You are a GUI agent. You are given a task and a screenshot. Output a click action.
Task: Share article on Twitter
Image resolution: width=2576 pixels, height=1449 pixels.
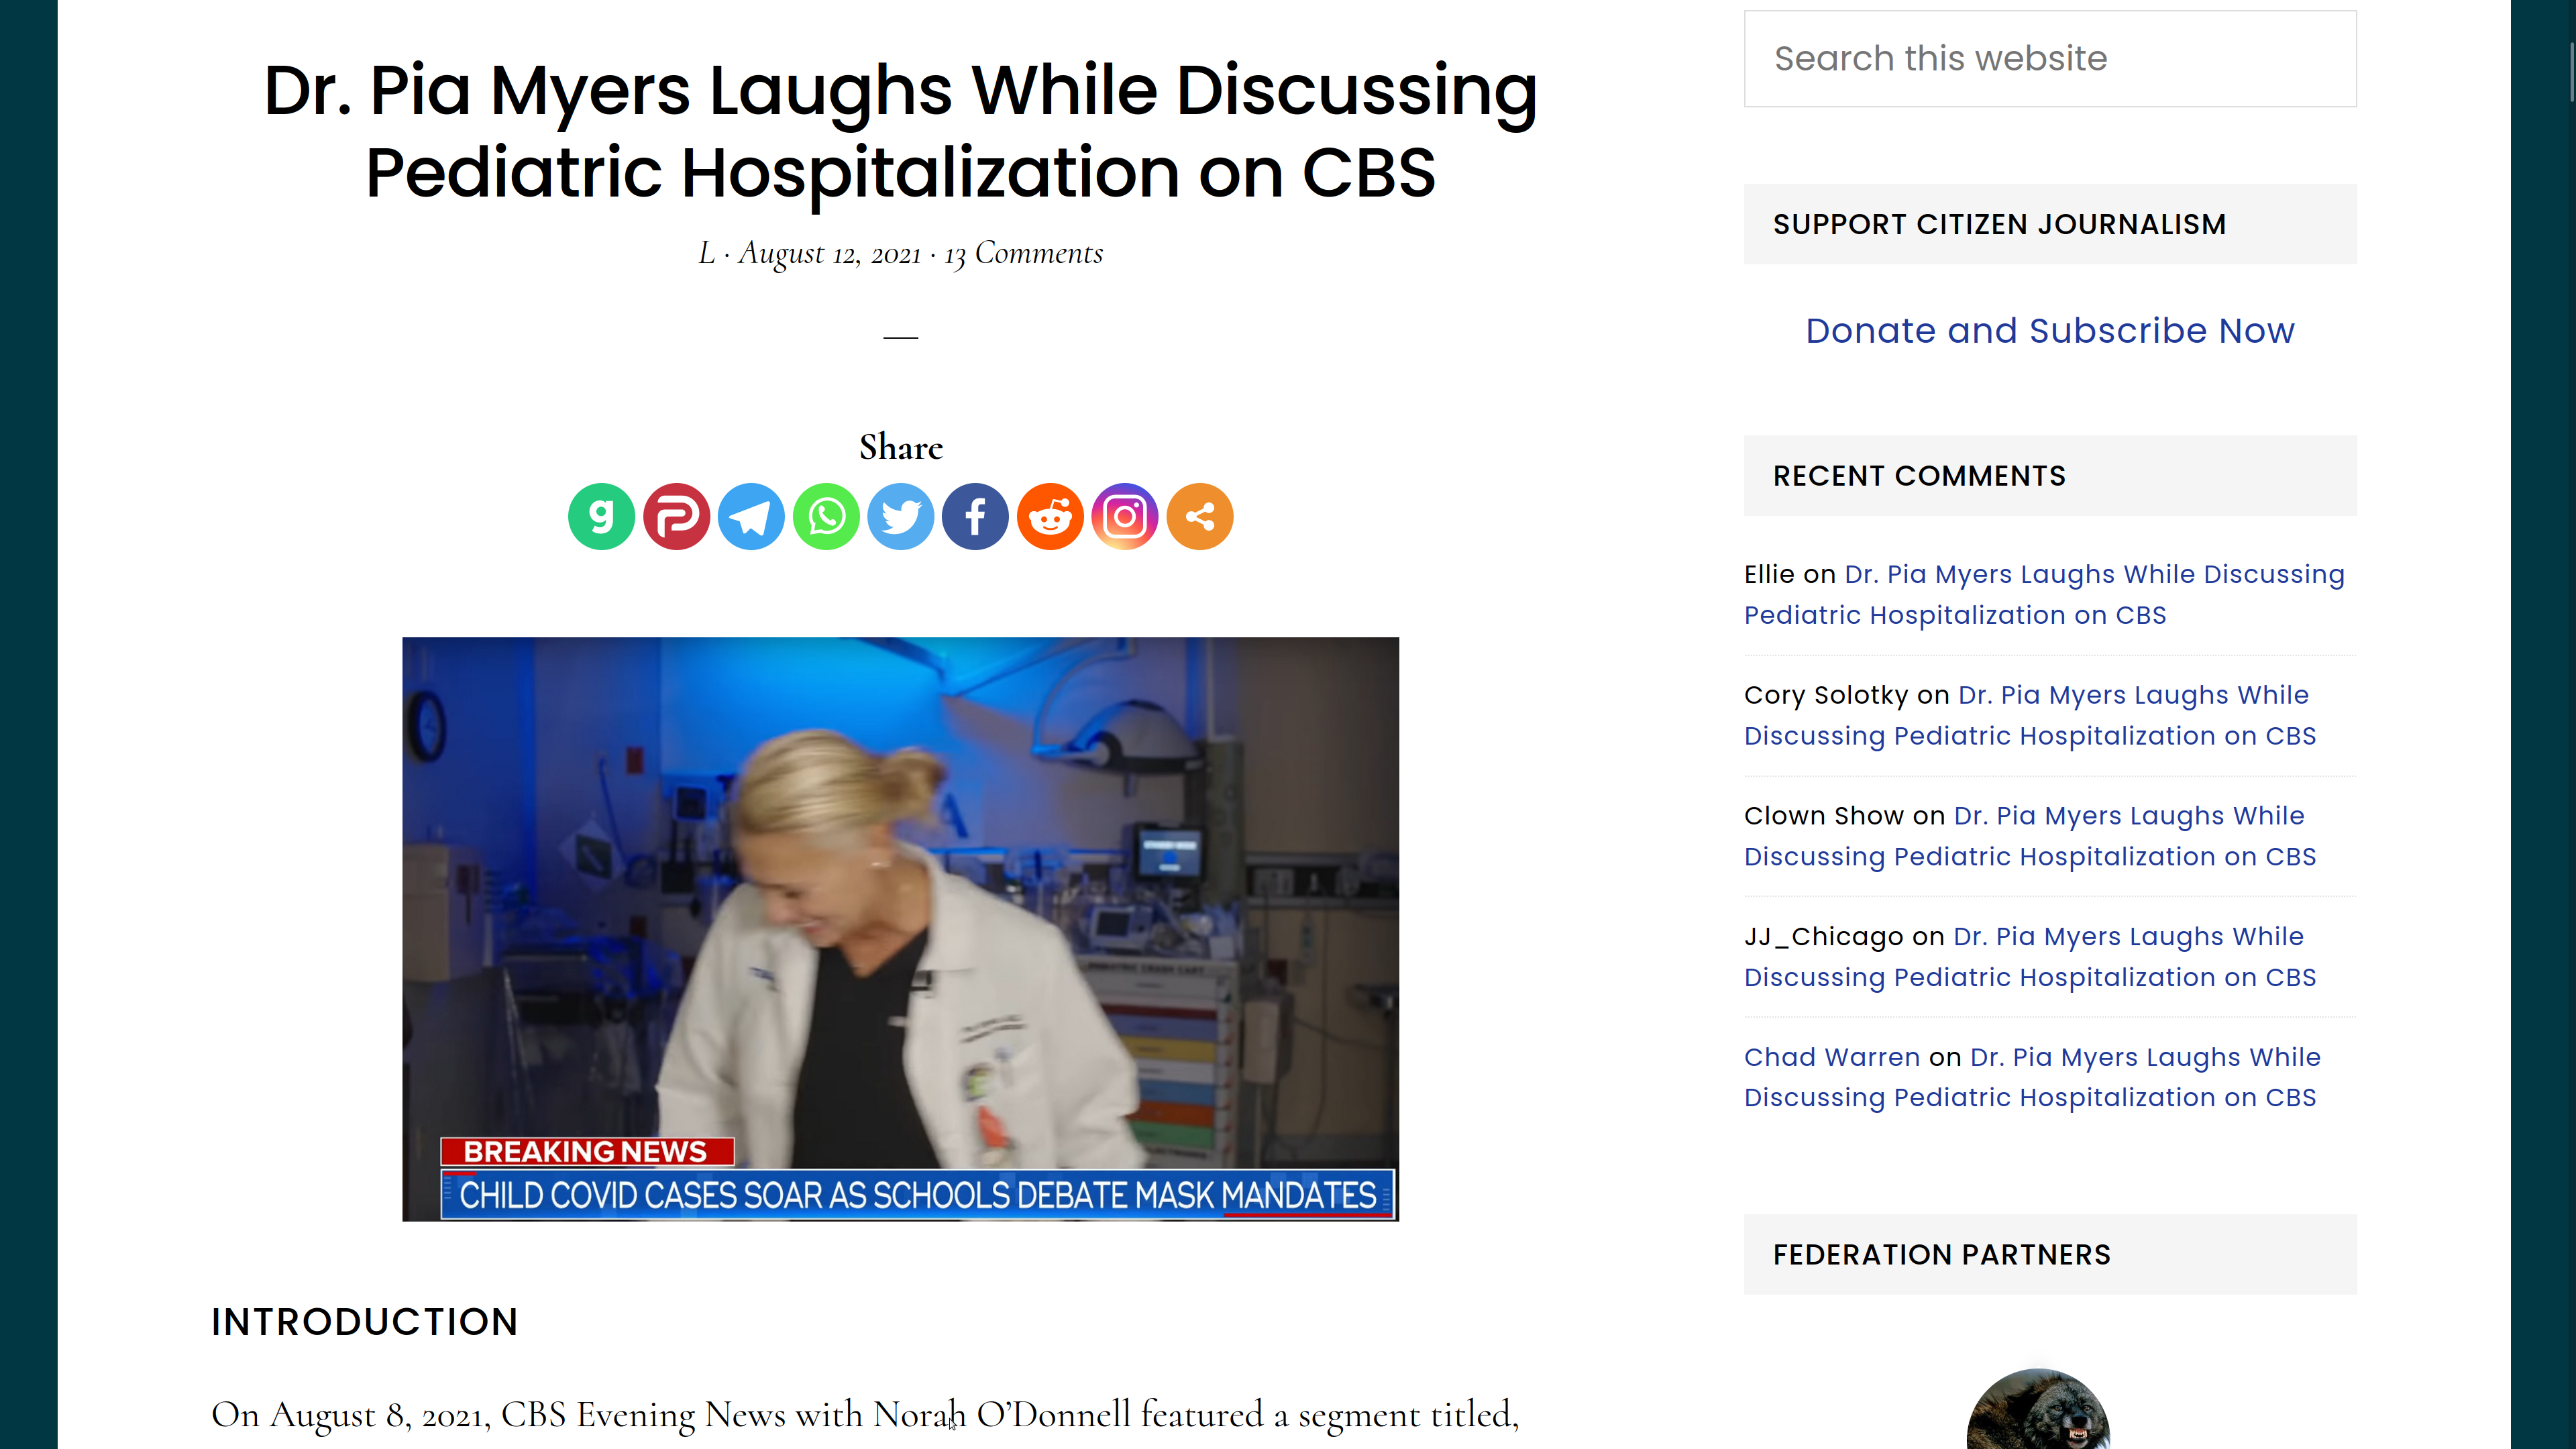pos(900,517)
